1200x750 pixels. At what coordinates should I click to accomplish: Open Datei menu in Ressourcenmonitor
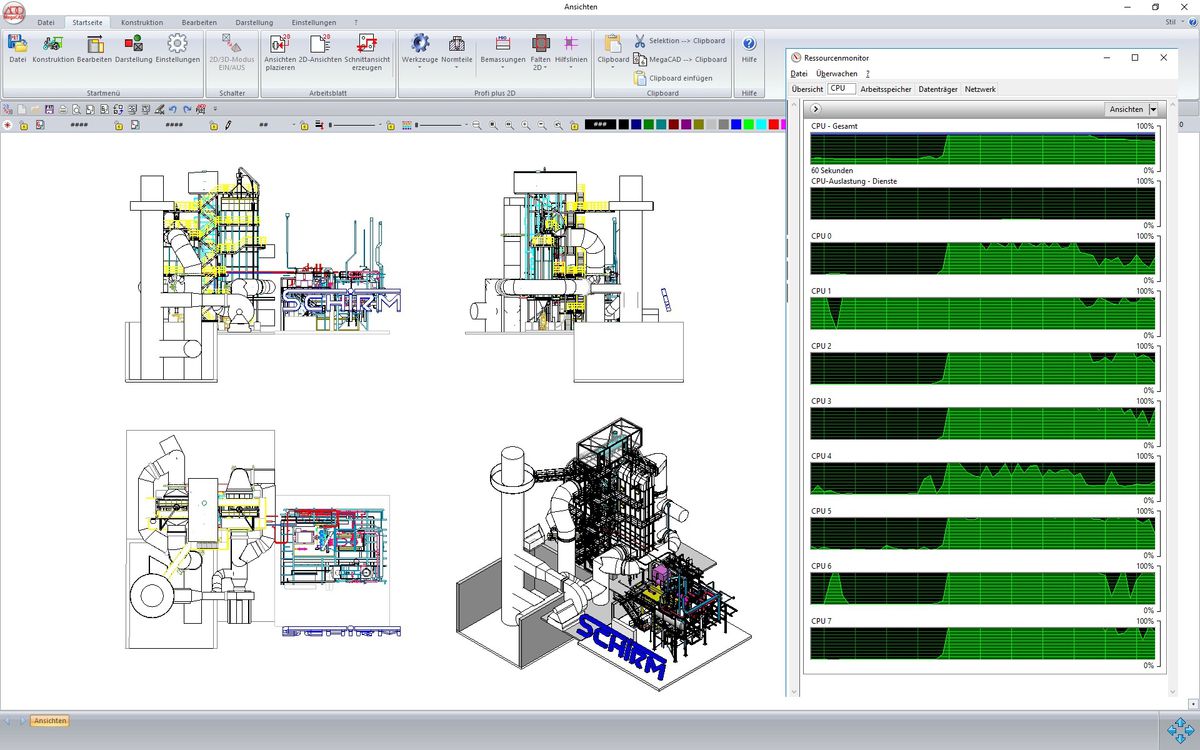tap(799, 74)
